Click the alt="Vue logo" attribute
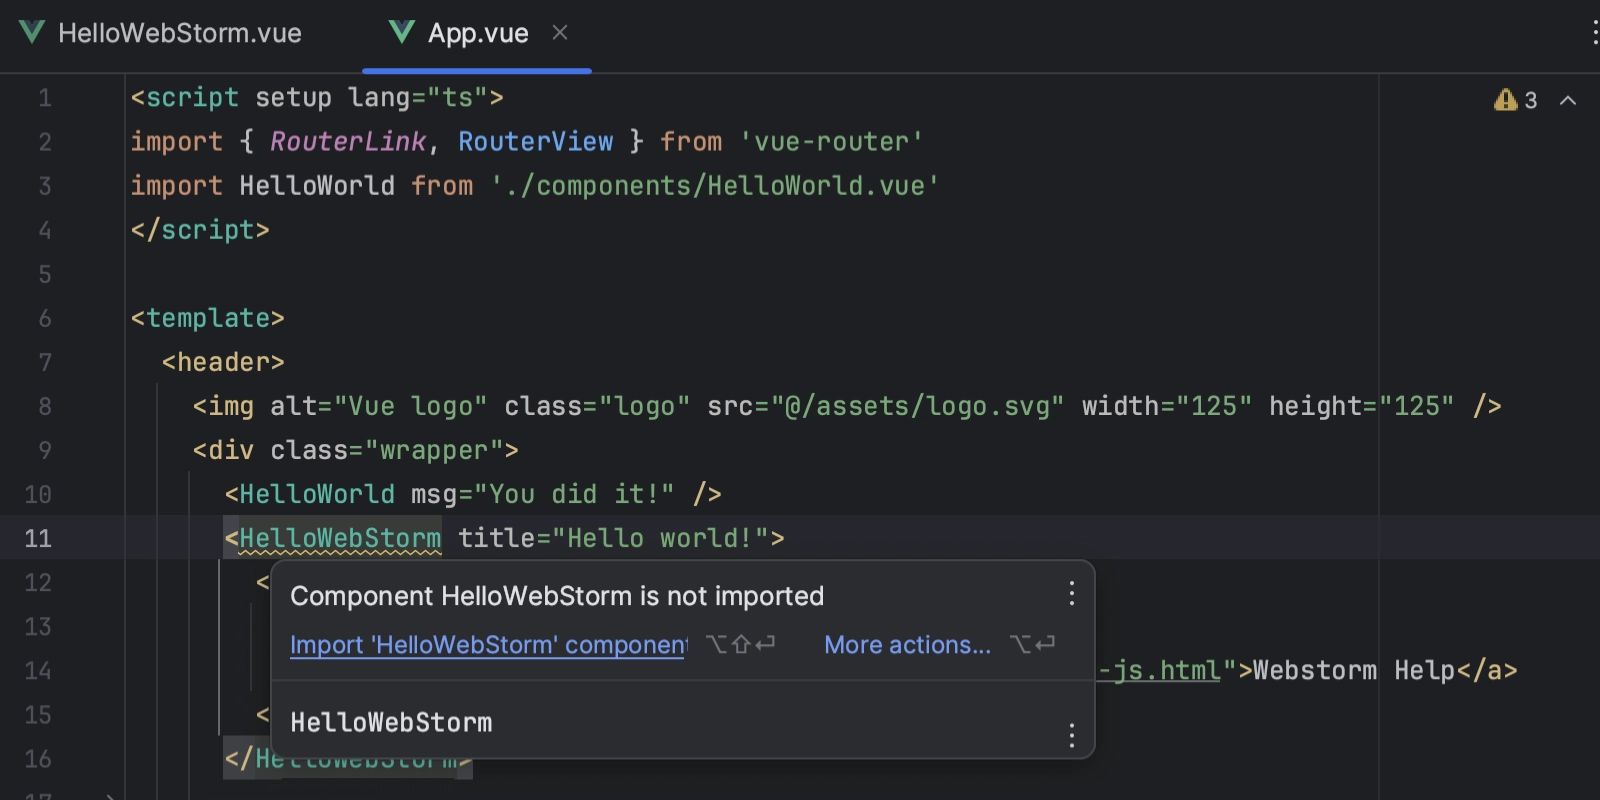Image resolution: width=1600 pixels, height=800 pixels. [379, 406]
